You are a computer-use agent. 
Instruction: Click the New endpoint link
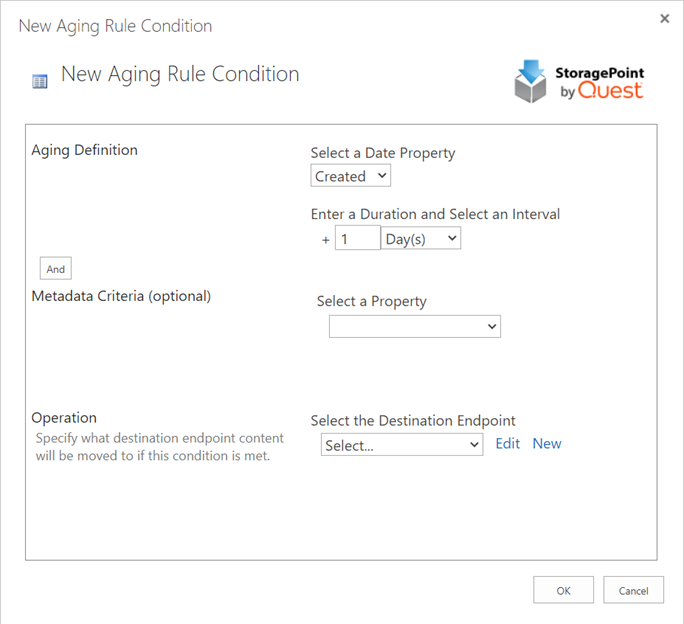tap(547, 443)
